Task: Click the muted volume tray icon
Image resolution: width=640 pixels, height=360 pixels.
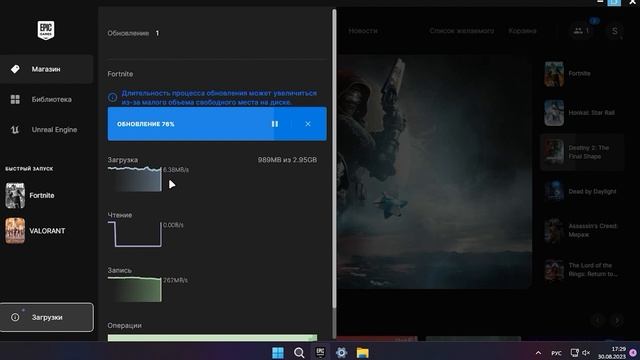Action: pos(587,353)
